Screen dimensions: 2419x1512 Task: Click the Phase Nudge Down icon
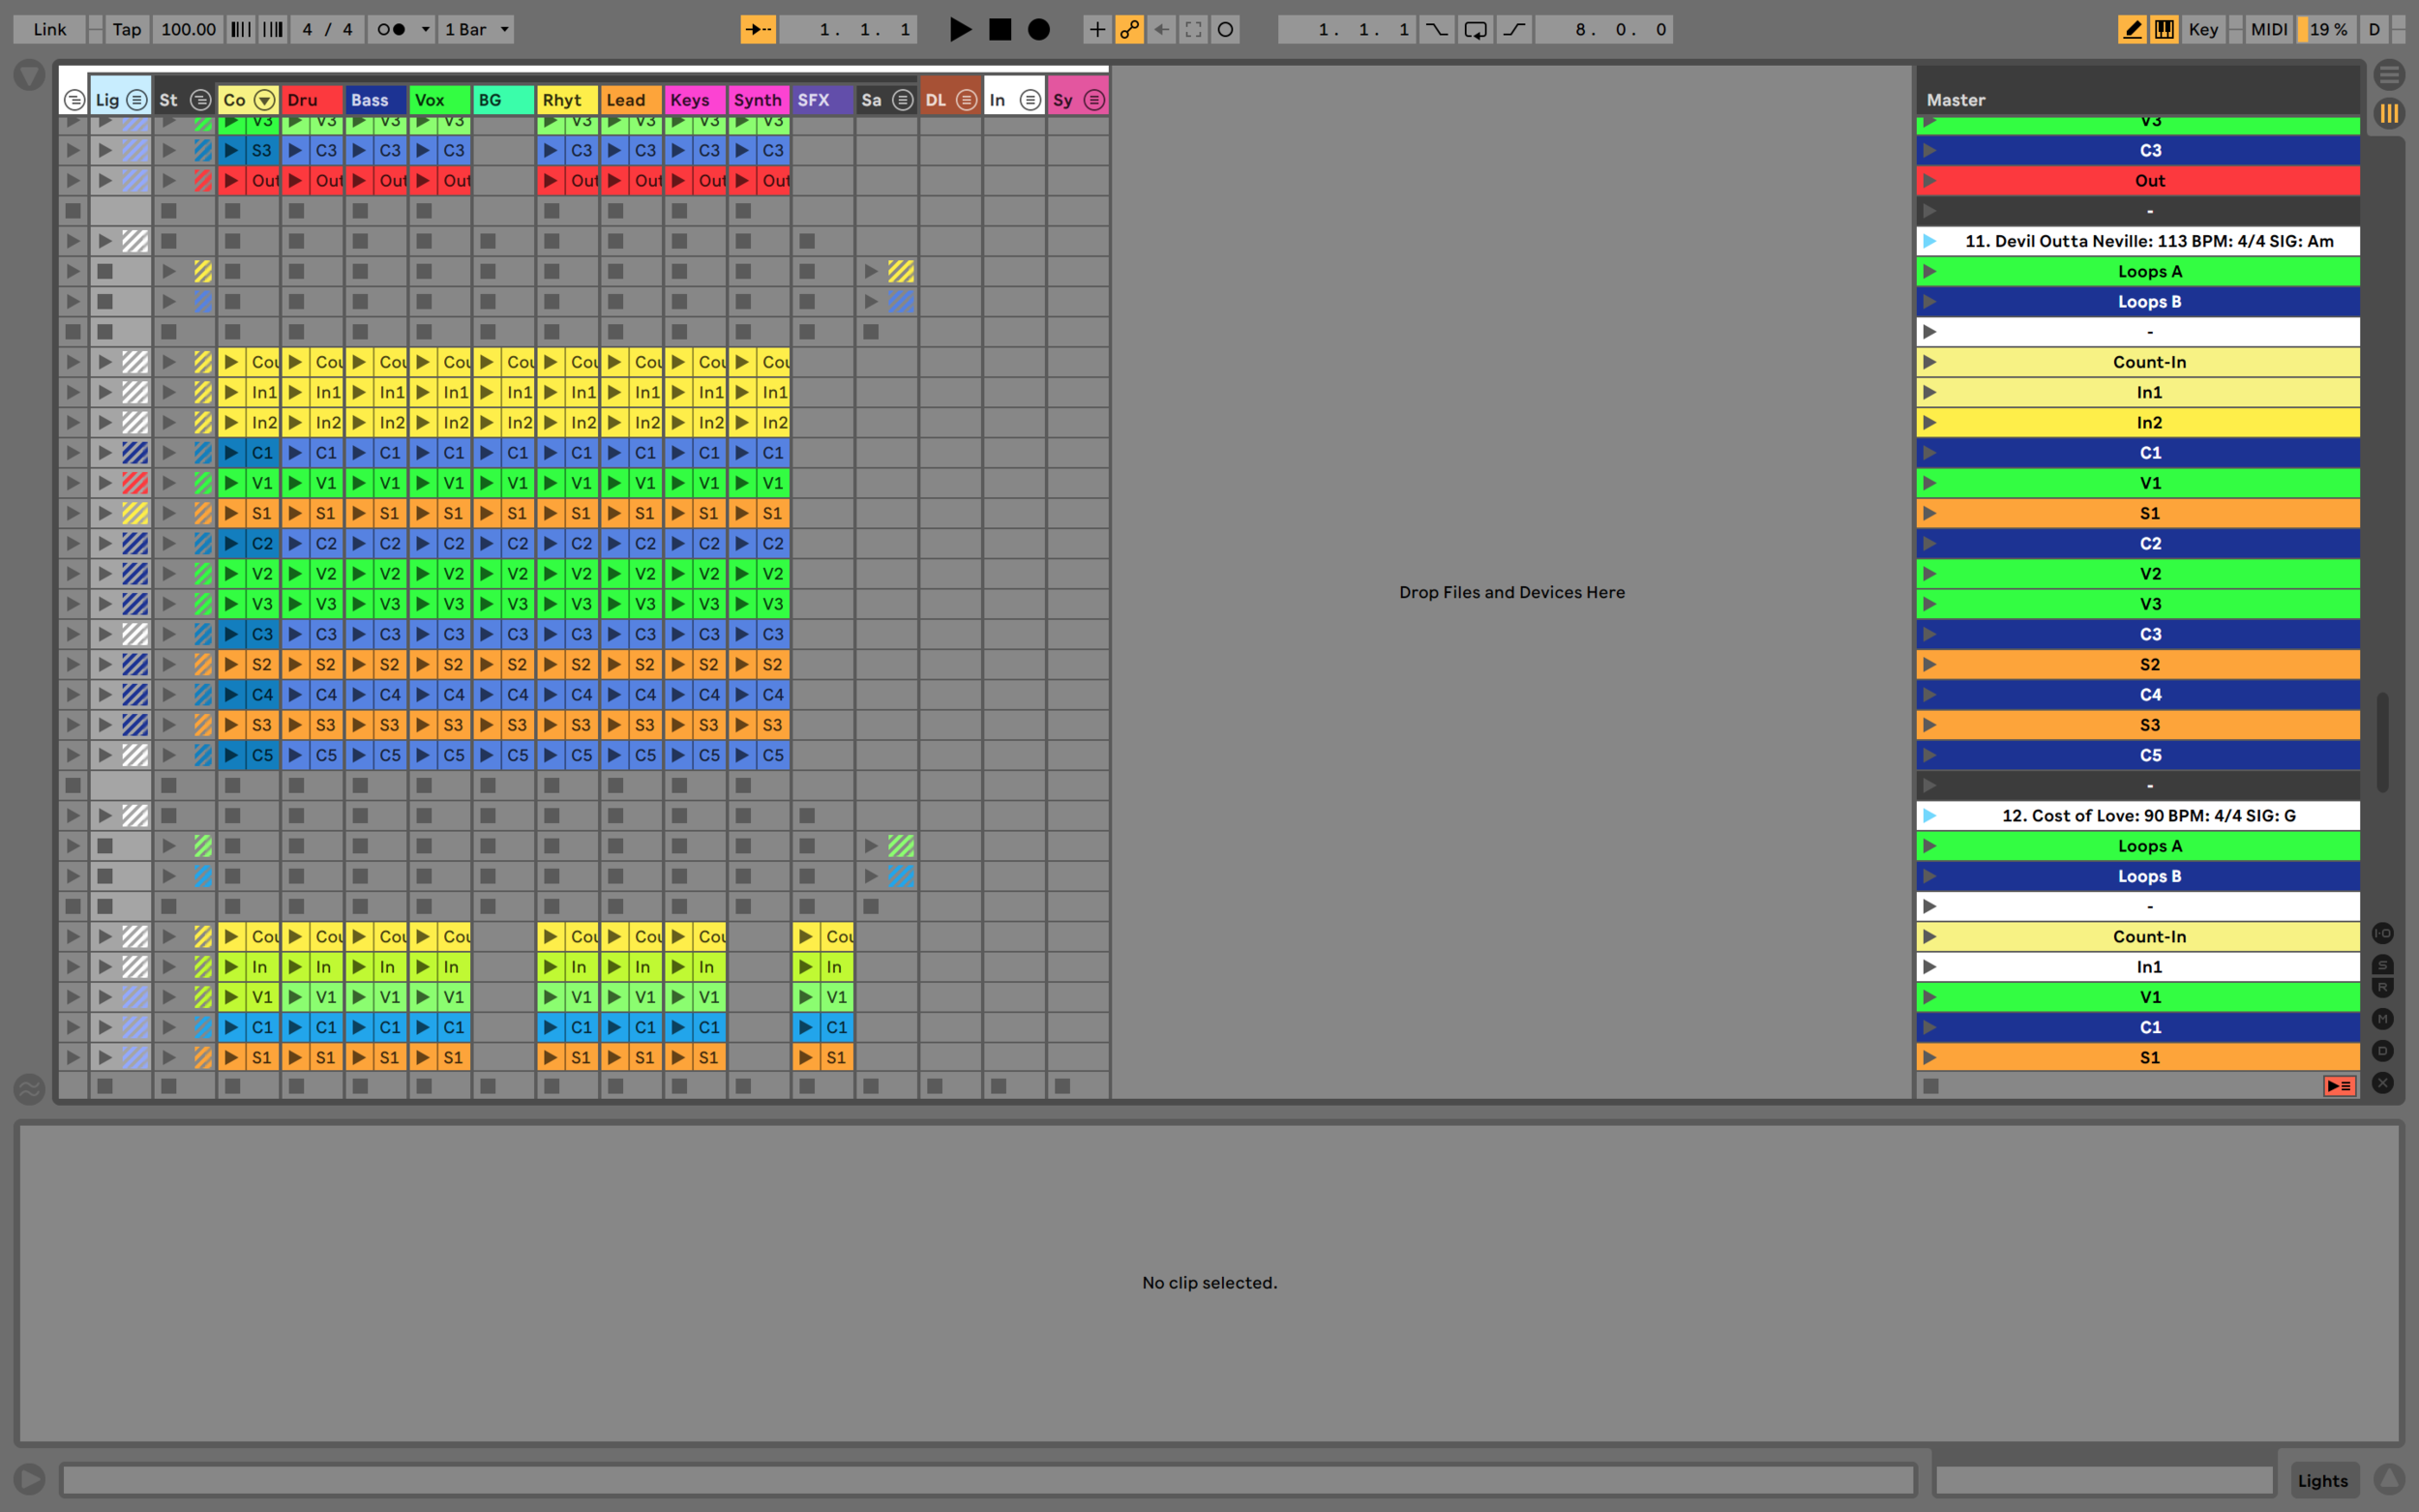pyautogui.click(x=241, y=29)
